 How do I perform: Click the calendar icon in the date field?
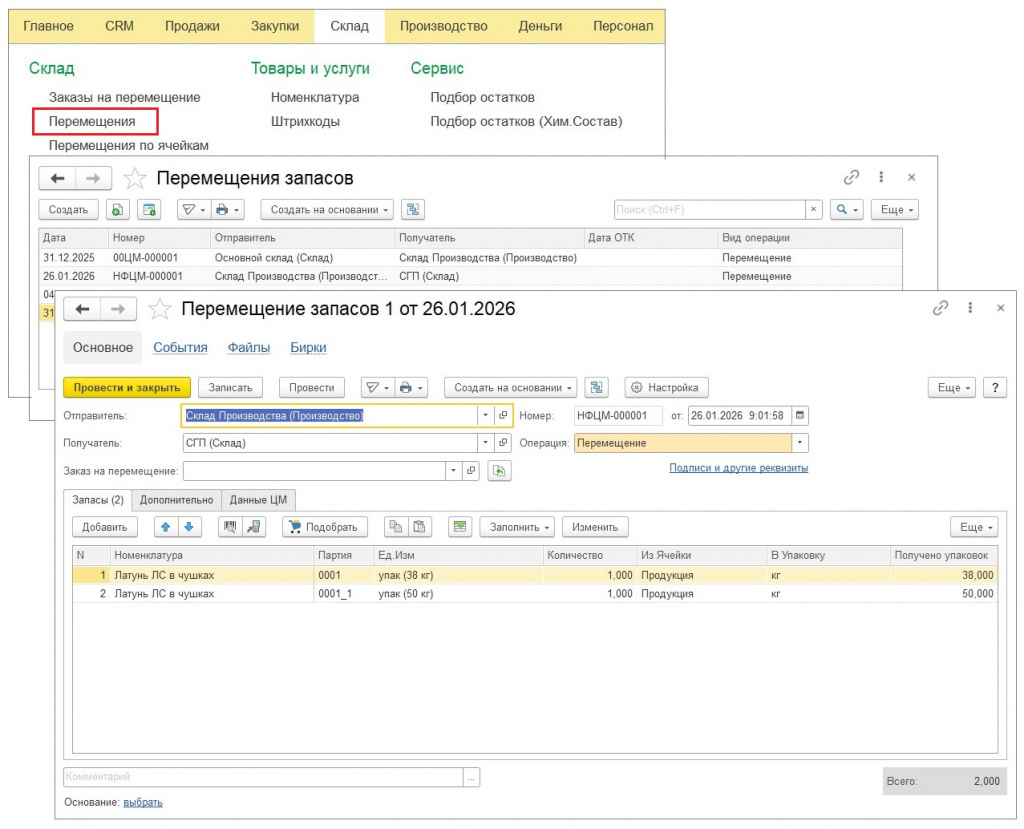pos(799,416)
